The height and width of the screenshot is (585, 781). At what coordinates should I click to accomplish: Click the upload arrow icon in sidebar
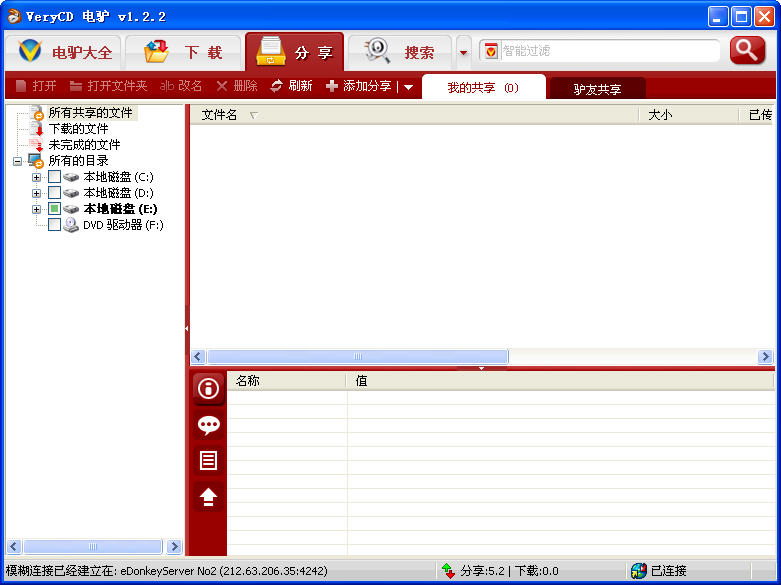pyautogui.click(x=208, y=497)
